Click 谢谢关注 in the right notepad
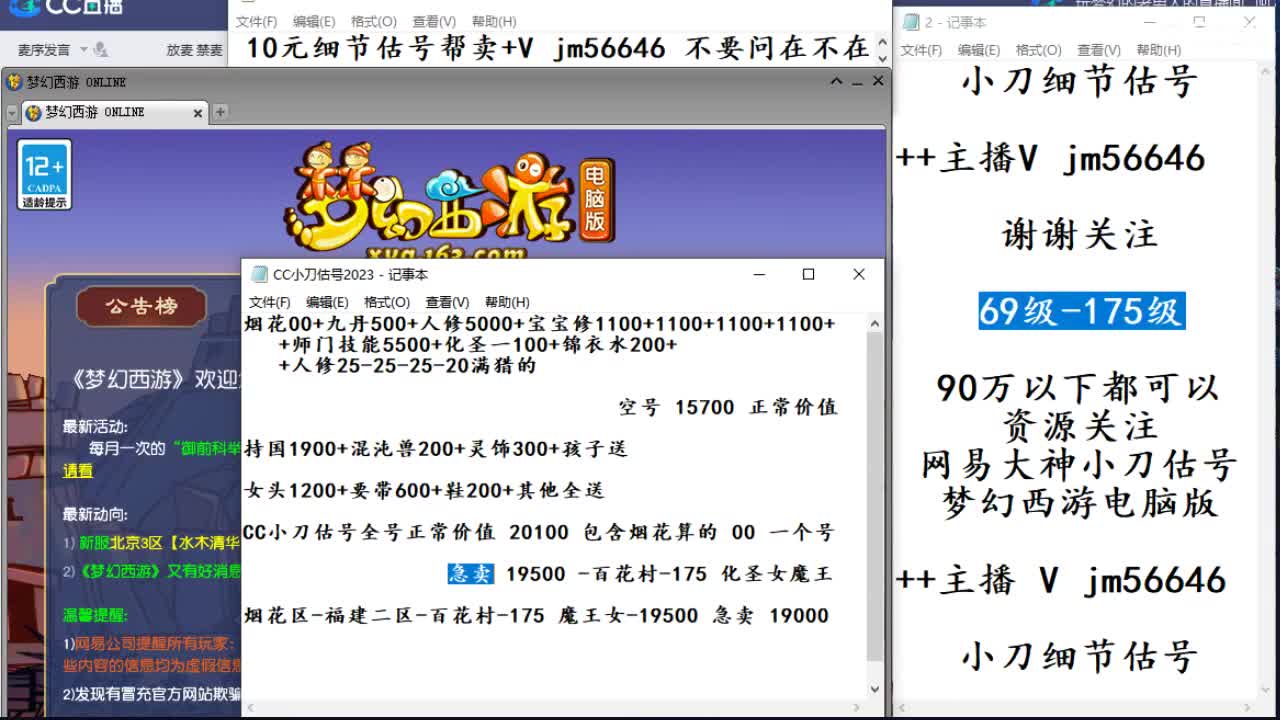 coord(1080,235)
